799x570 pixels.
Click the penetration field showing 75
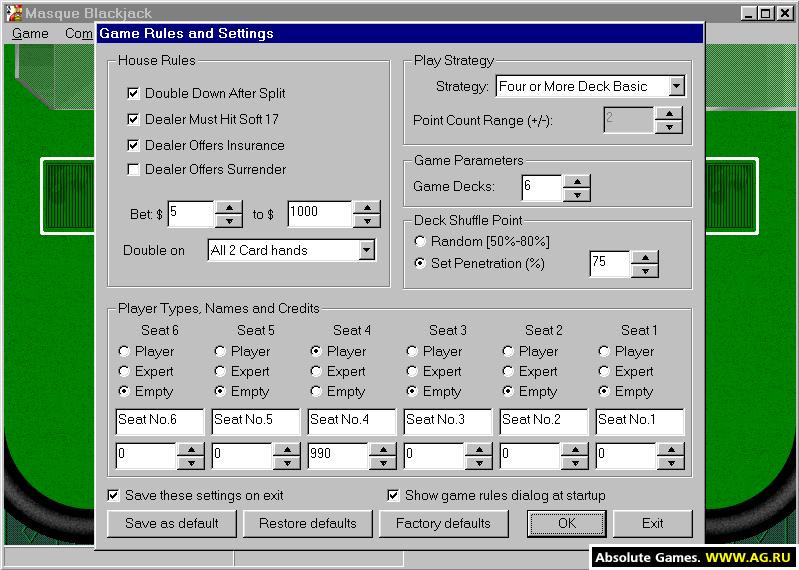point(610,264)
